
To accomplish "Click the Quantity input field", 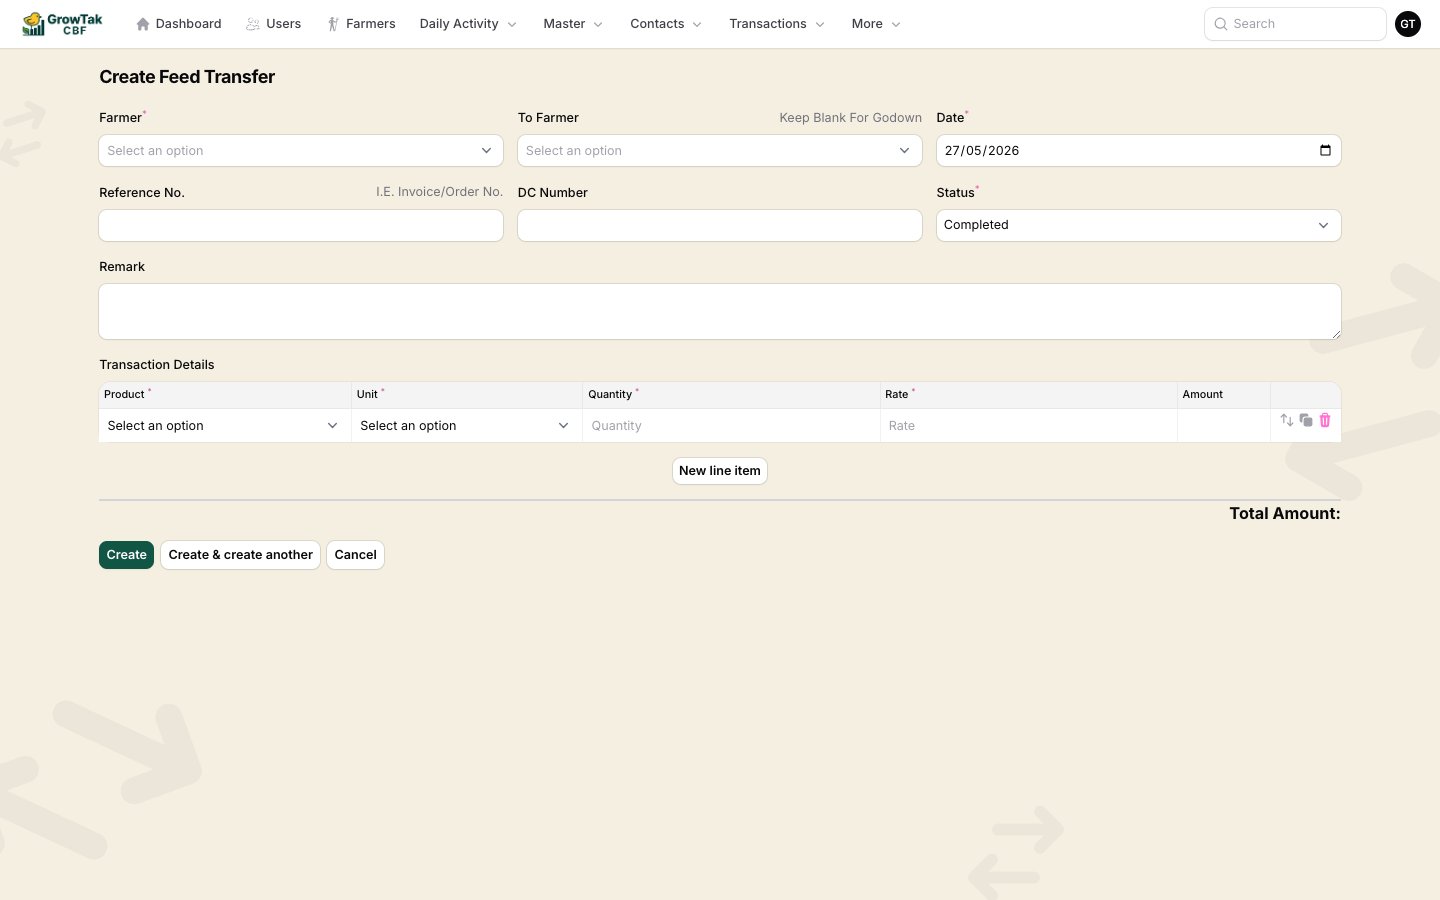I will [x=731, y=426].
